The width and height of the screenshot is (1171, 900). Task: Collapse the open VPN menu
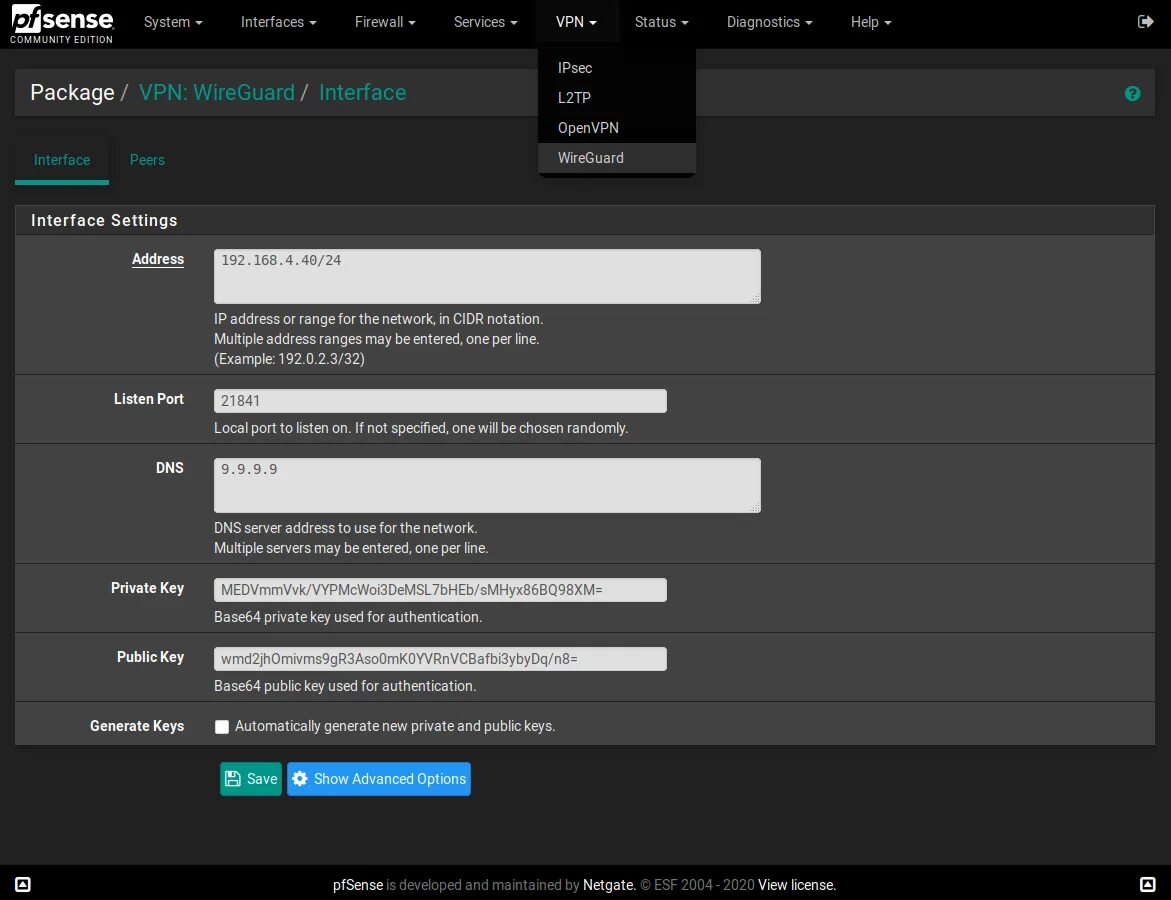pyautogui.click(x=576, y=22)
